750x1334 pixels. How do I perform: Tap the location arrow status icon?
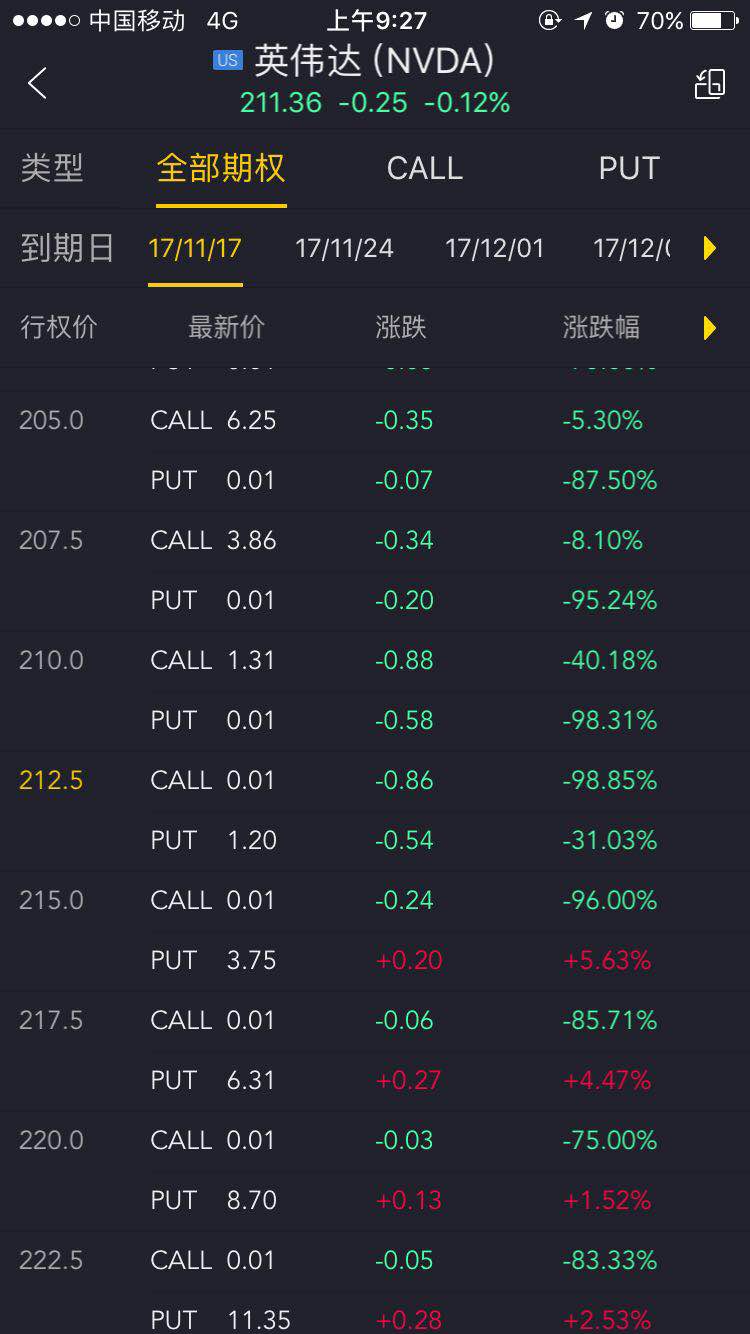tap(584, 20)
